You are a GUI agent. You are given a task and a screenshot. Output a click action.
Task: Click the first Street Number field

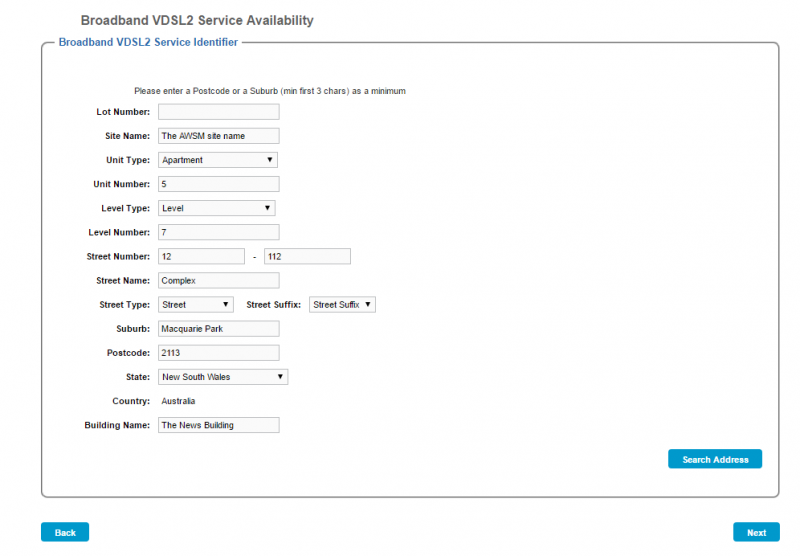coord(201,257)
